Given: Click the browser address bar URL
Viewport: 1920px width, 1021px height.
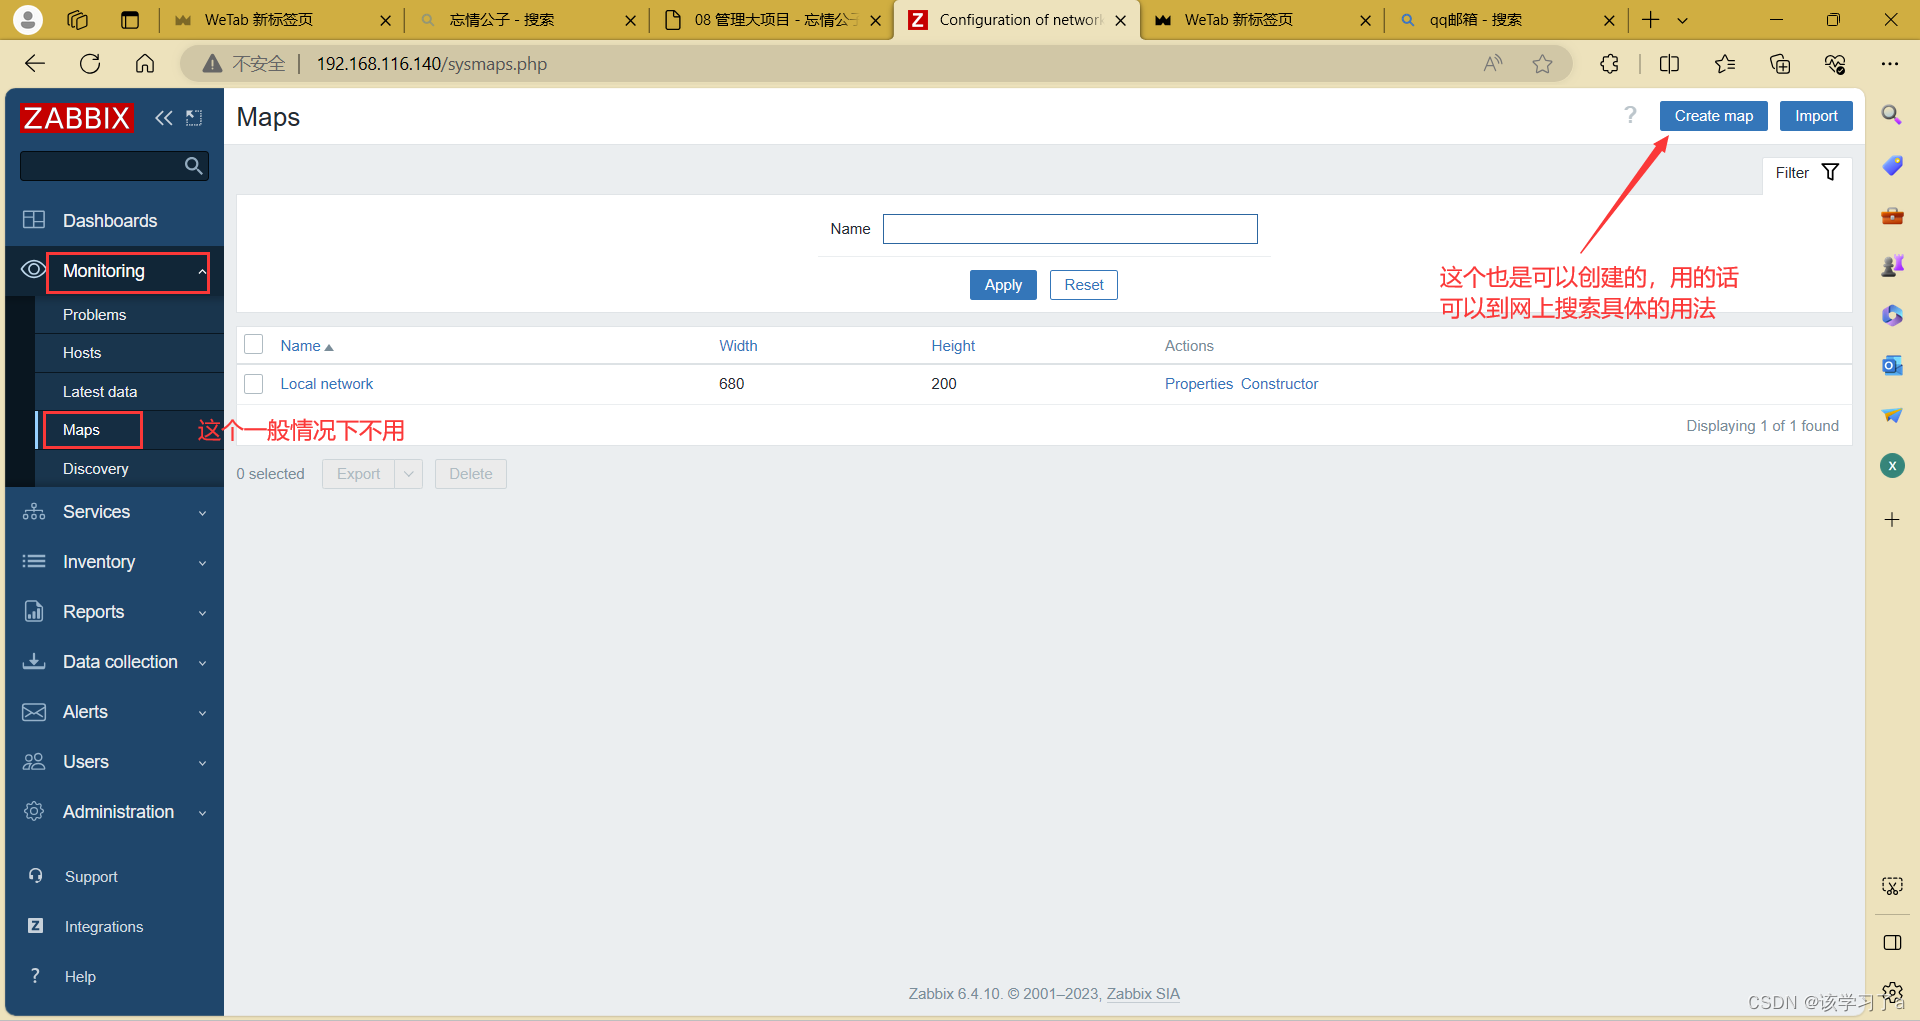Looking at the screenshot, I should coord(432,64).
